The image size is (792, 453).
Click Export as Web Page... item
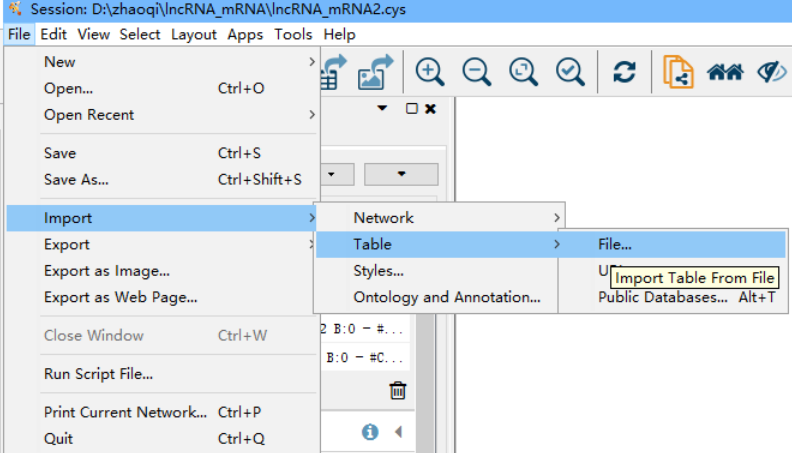click(120, 297)
